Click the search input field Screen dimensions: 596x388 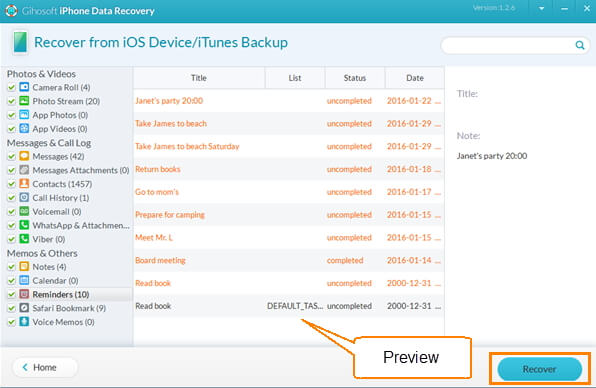(x=508, y=46)
